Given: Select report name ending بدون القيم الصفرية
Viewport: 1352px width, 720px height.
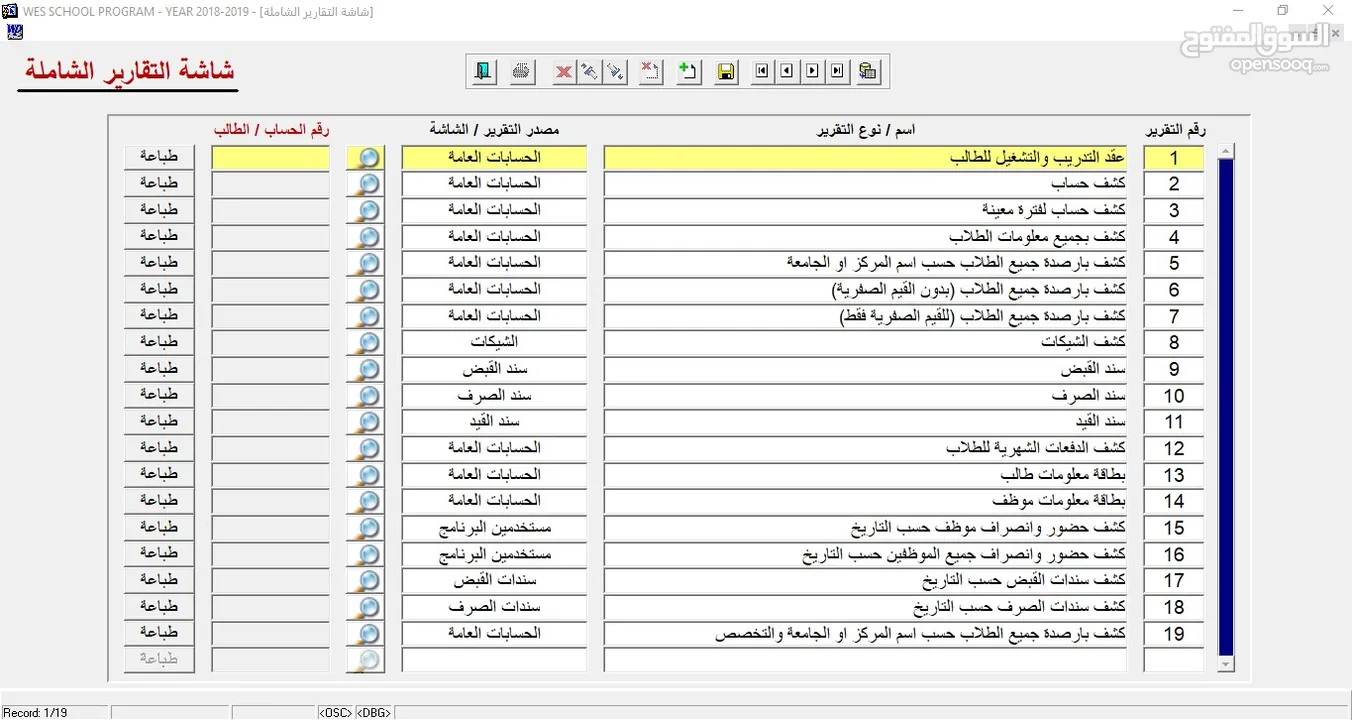Looking at the screenshot, I should coord(866,290).
